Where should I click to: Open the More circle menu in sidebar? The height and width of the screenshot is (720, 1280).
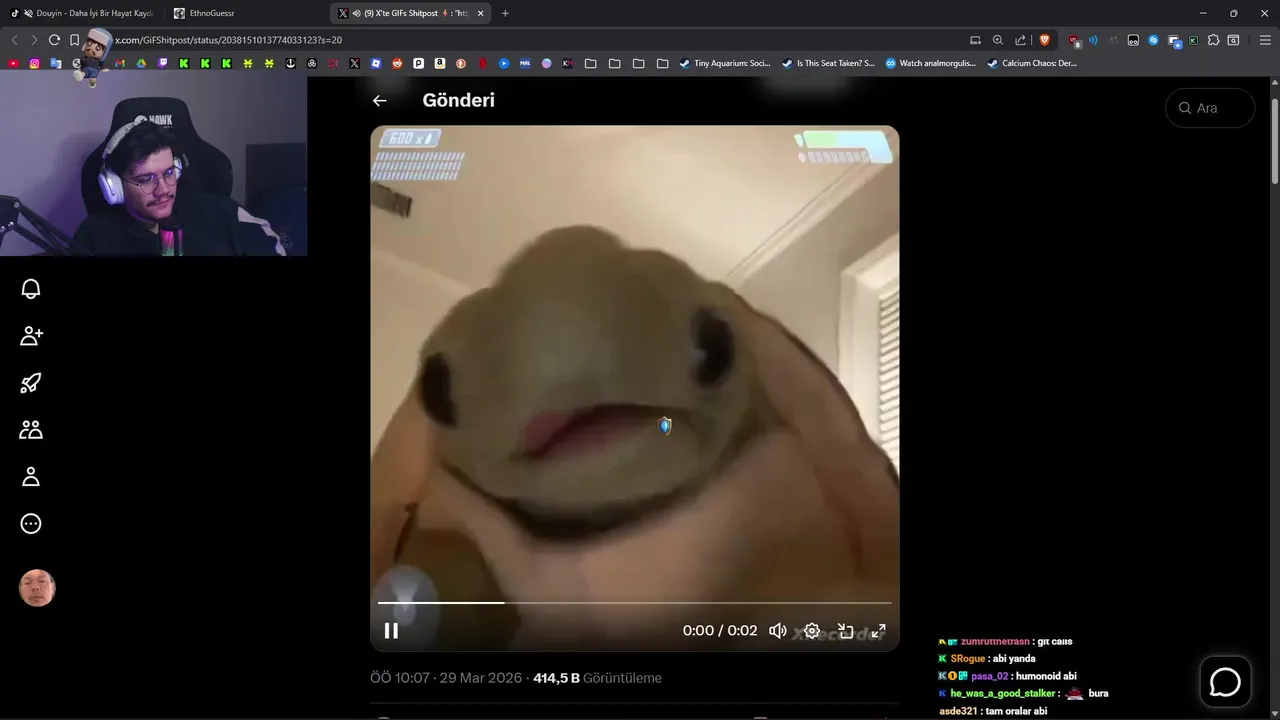point(31,524)
